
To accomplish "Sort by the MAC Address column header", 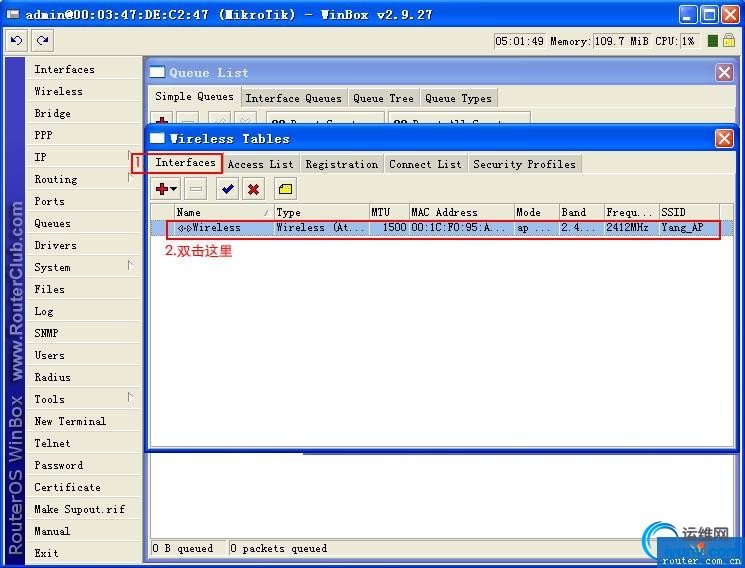I will pos(461,212).
